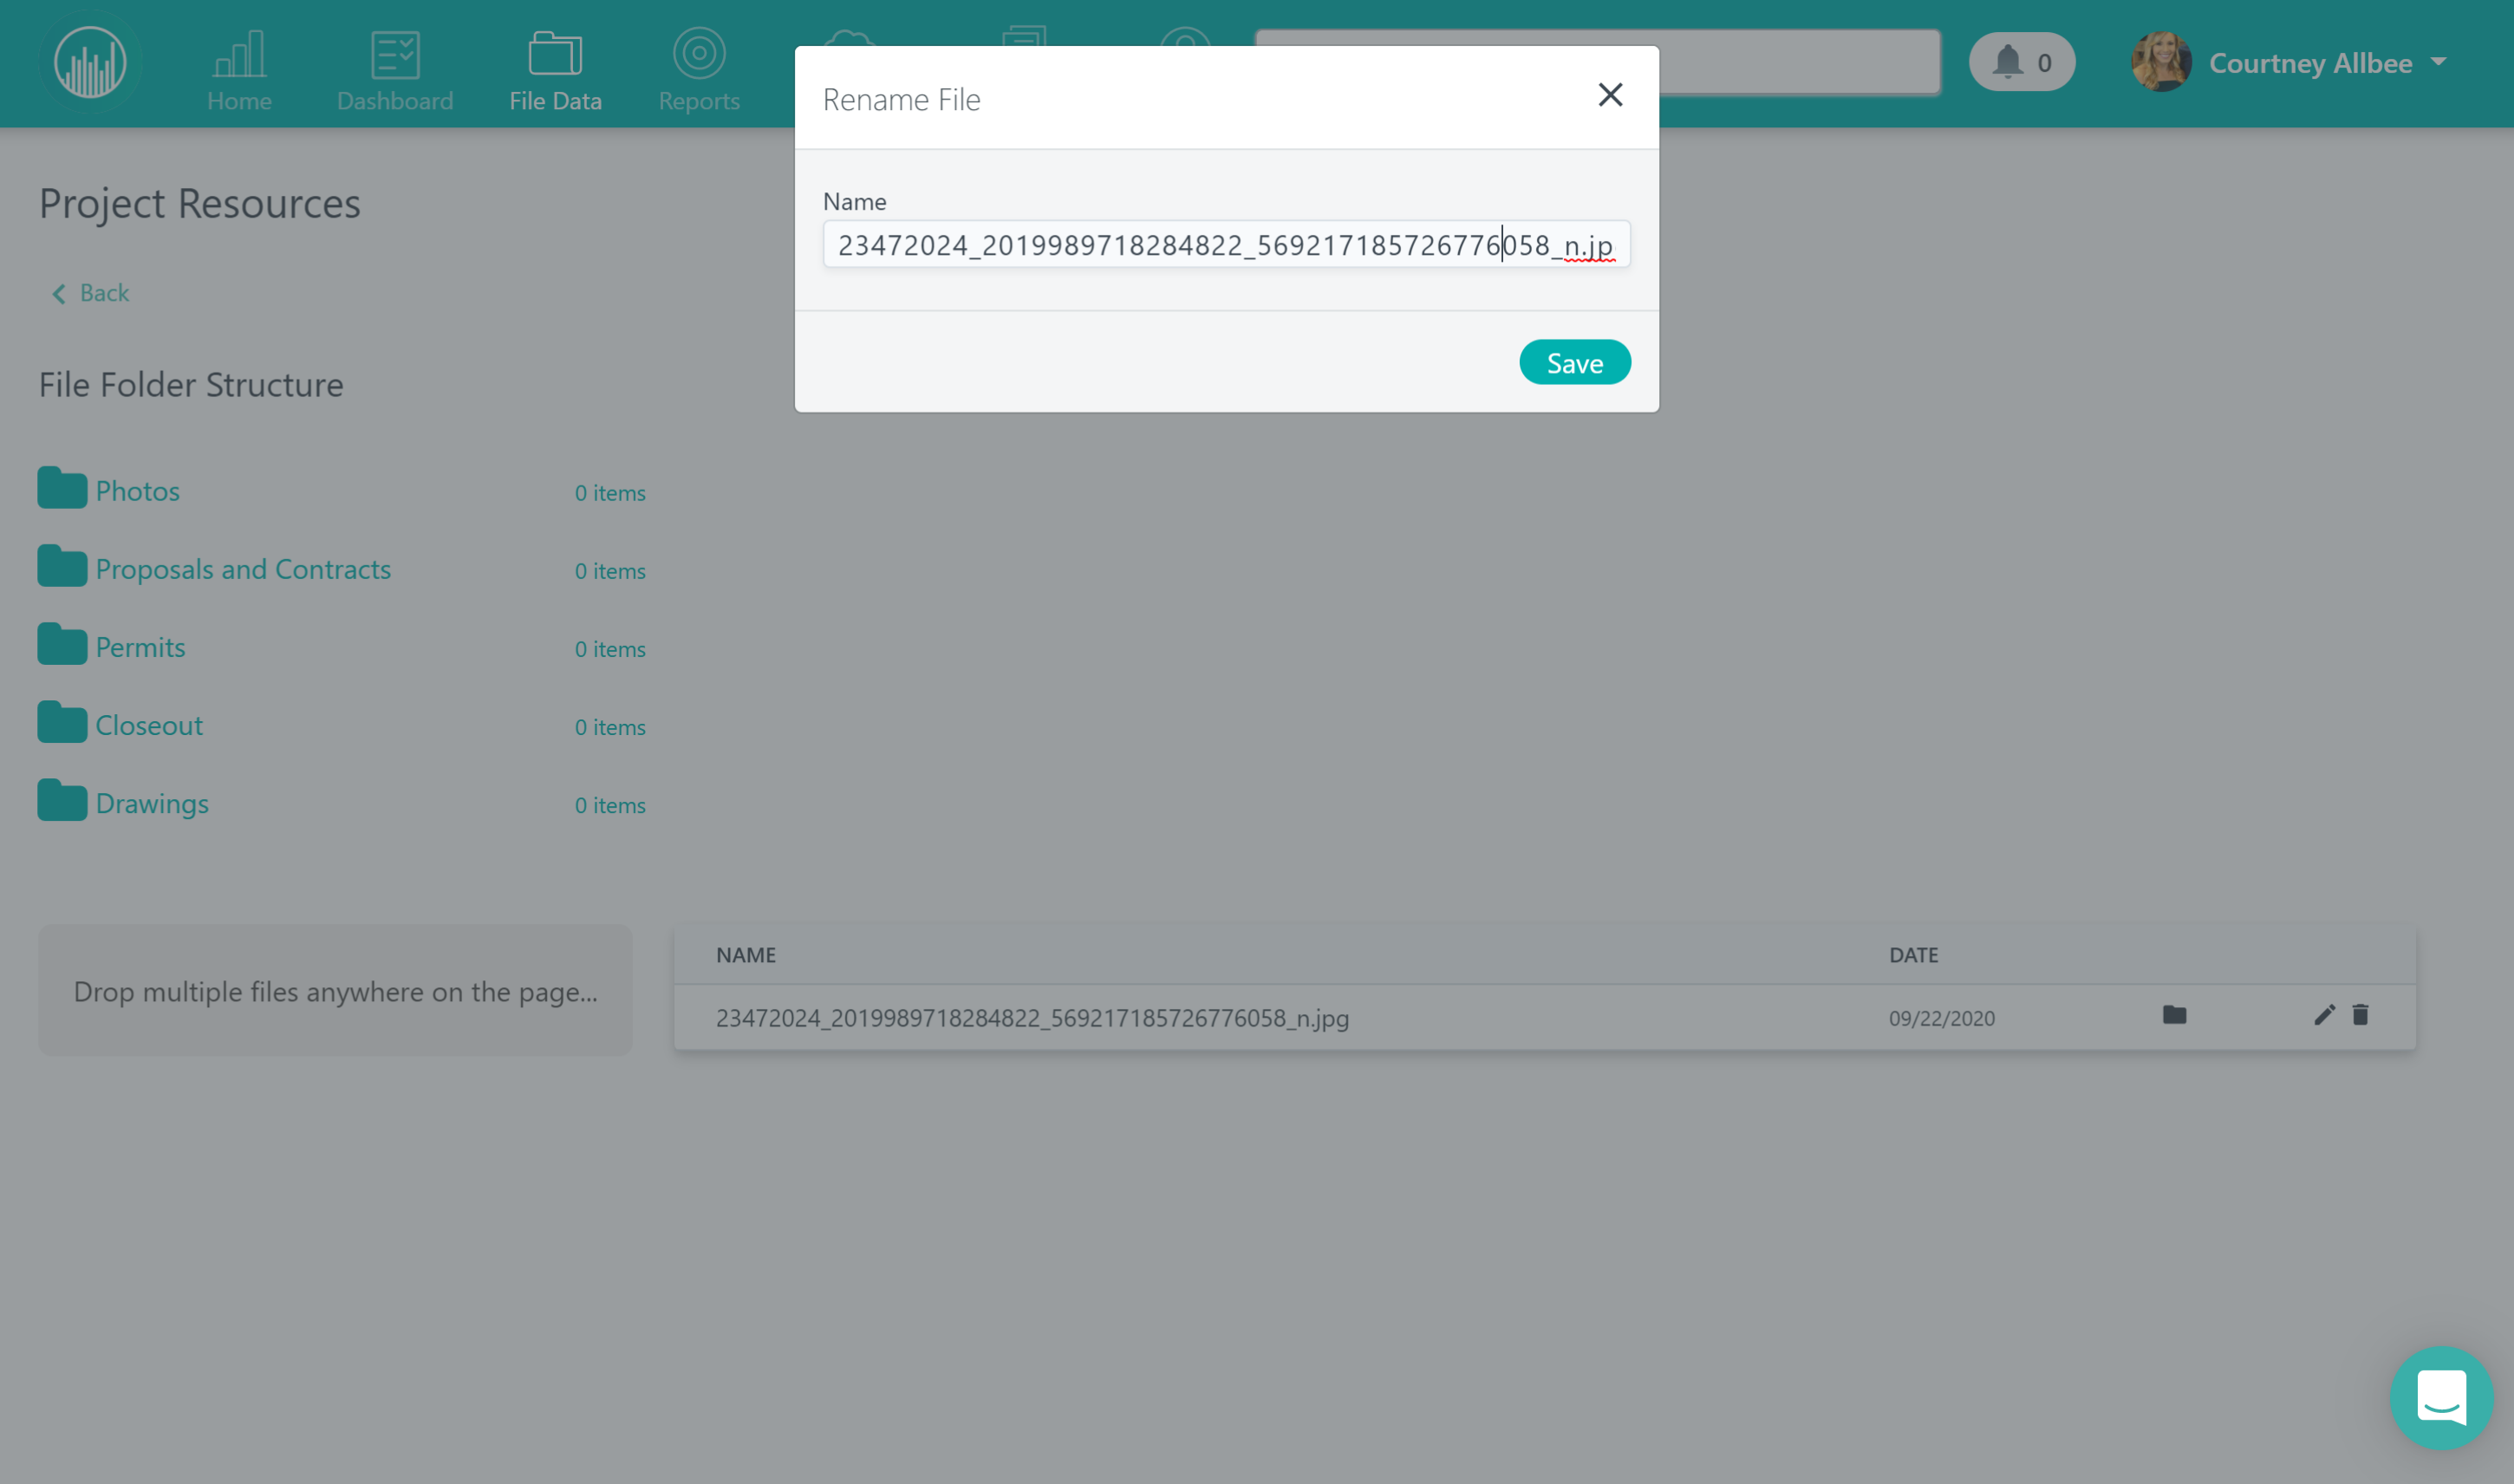2514x1484 pixels.
Task: Select the file 23472024_..._n.jpg row
Action: coord(1545,1017)
